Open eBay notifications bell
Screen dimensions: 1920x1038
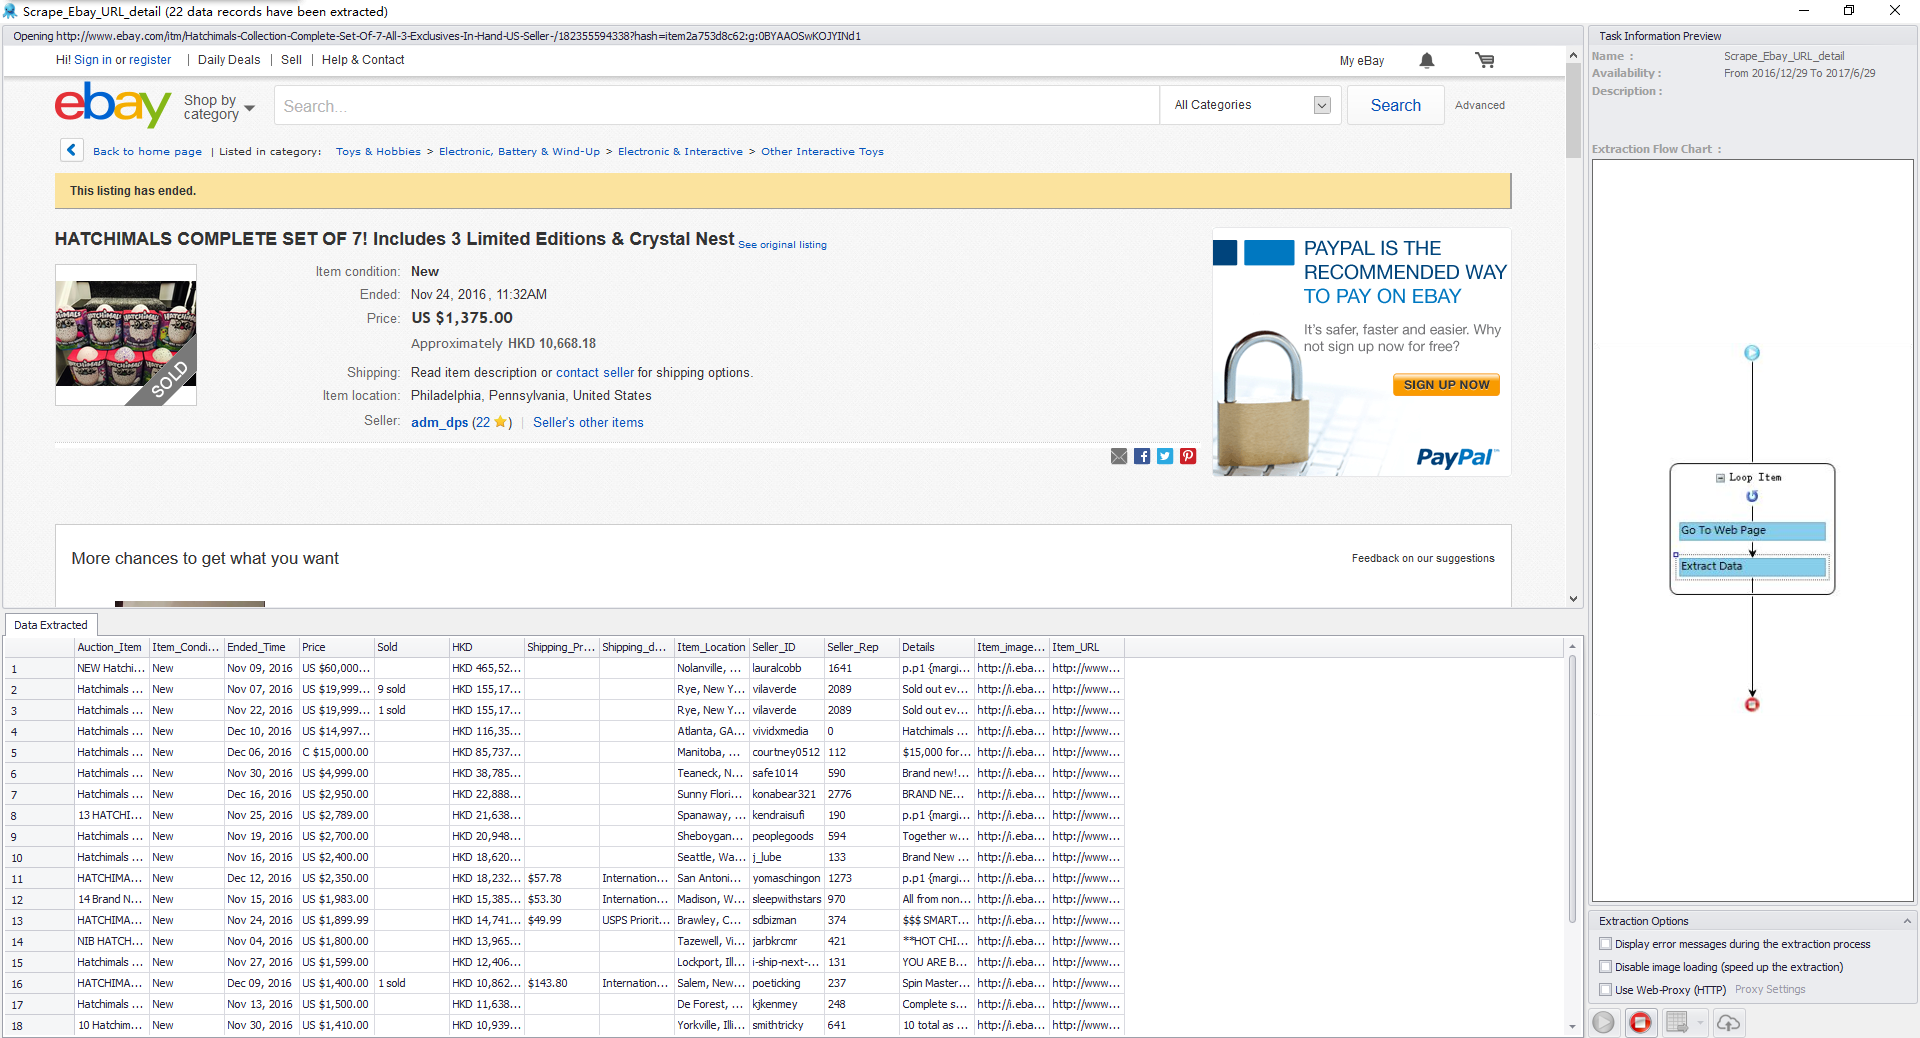click(x=1426, y=60)
